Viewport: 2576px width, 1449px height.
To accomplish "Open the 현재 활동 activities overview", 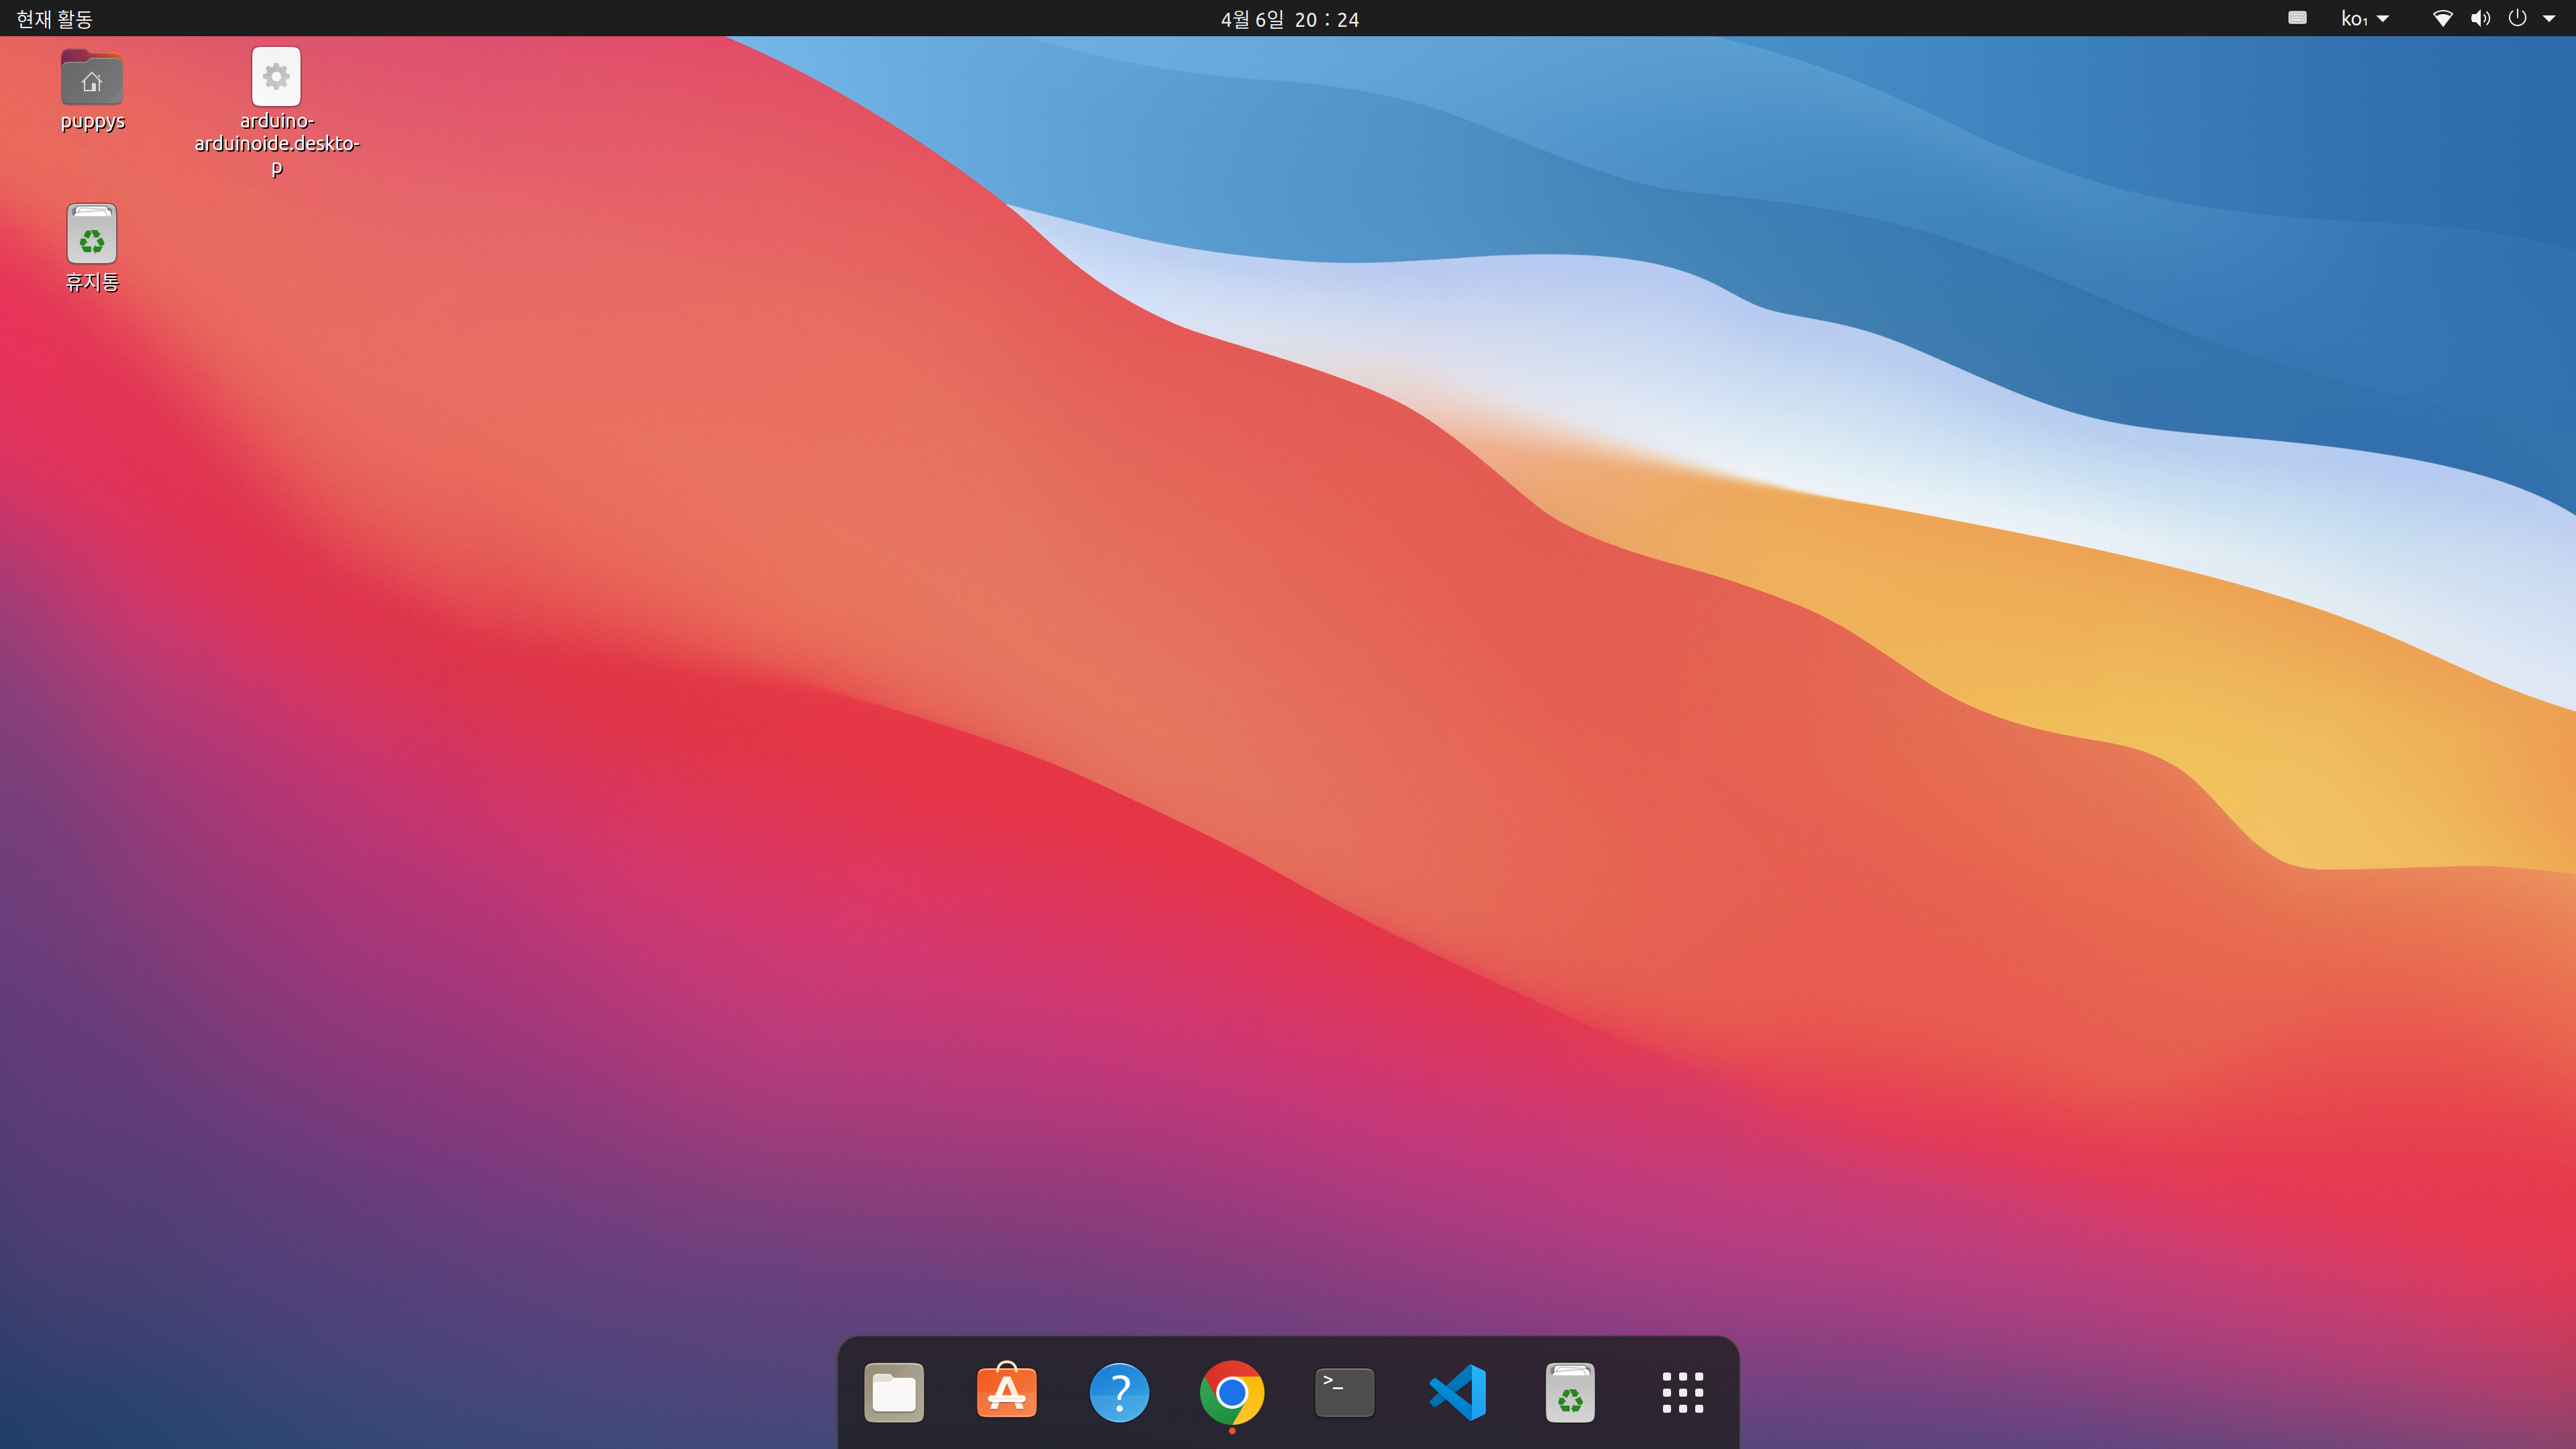I will pos(55,18).
